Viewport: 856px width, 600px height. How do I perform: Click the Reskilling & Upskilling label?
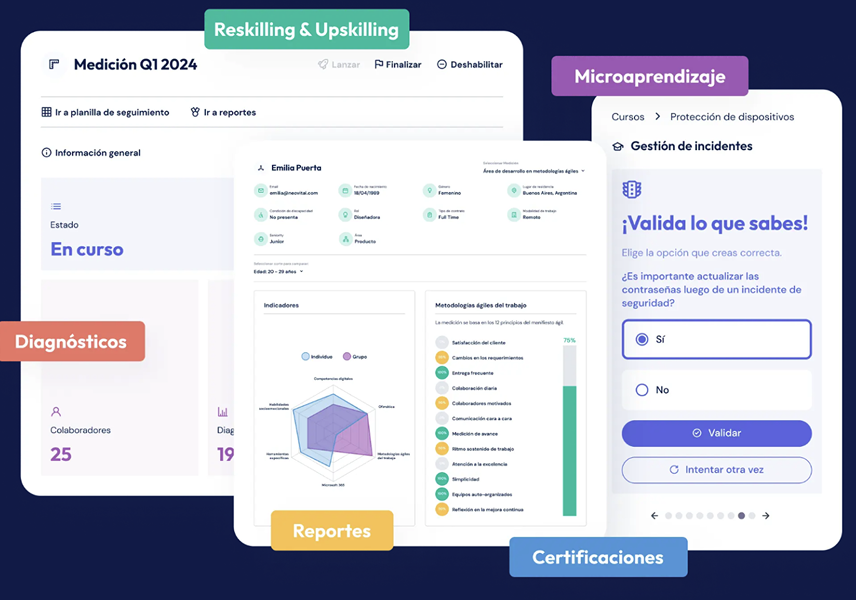click(306, 29)
